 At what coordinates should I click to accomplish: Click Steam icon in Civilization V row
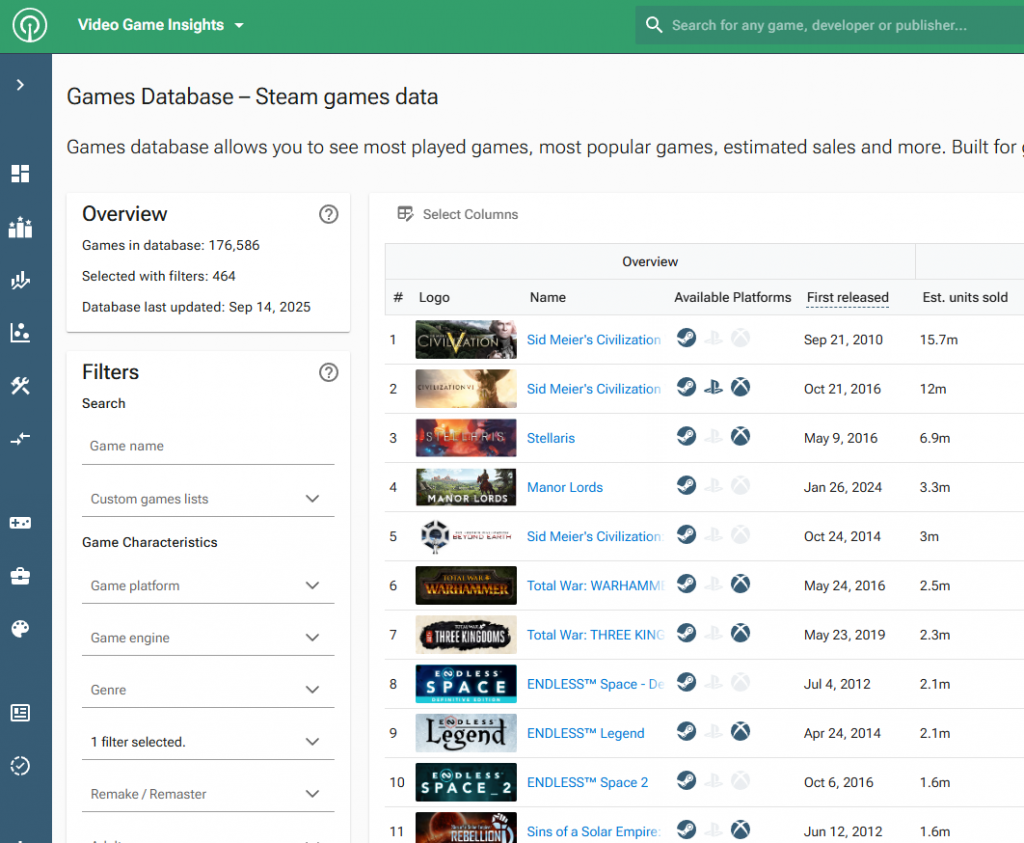point(686,338)
